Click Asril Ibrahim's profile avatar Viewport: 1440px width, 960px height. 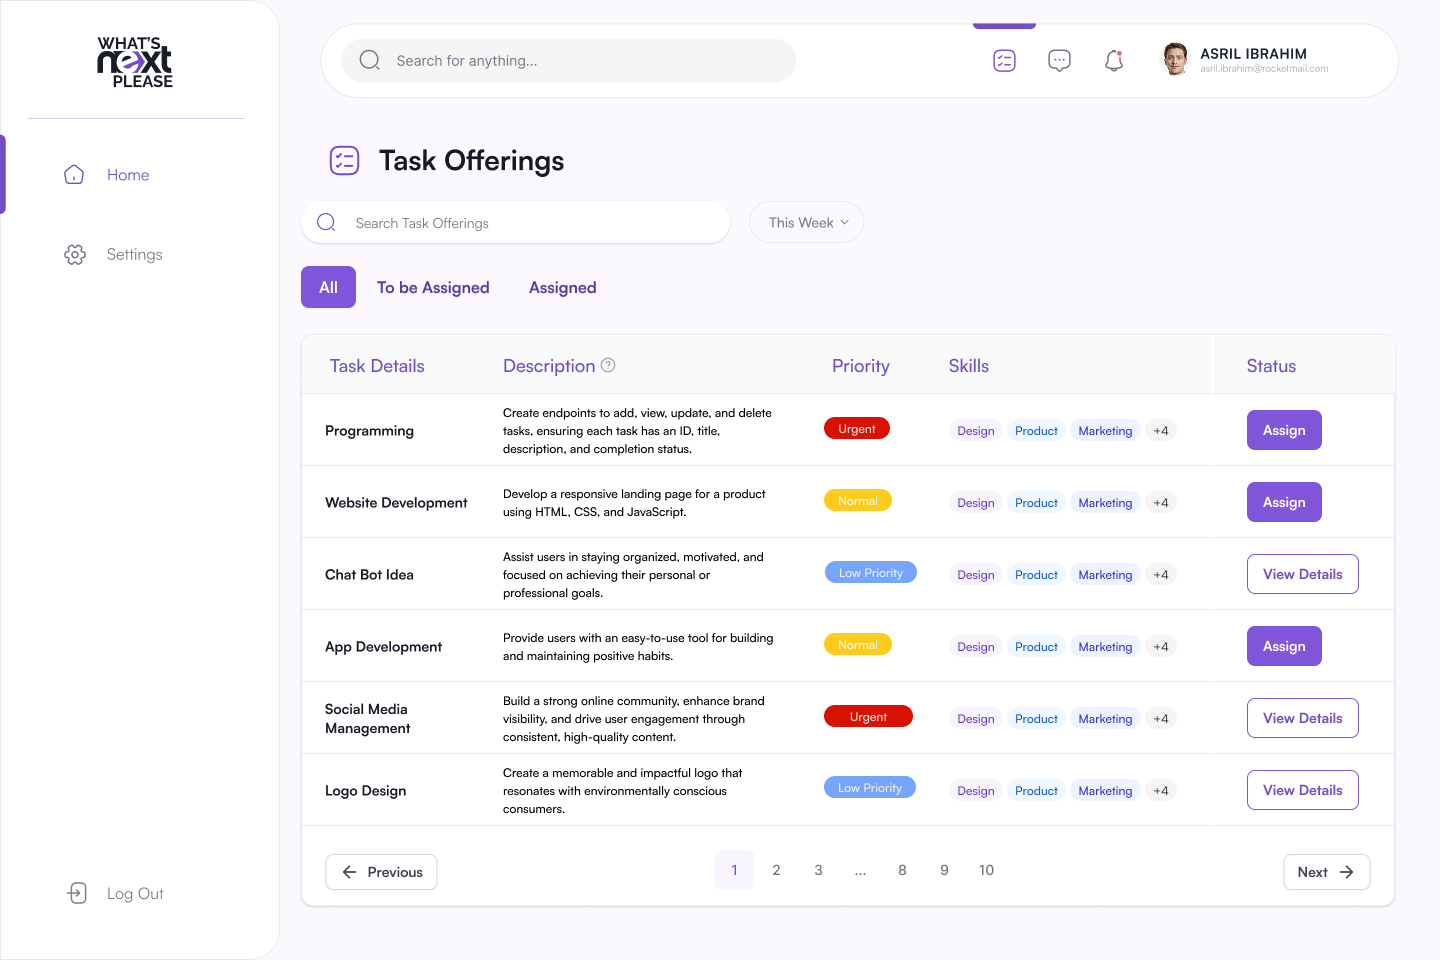coord(1175,60)
